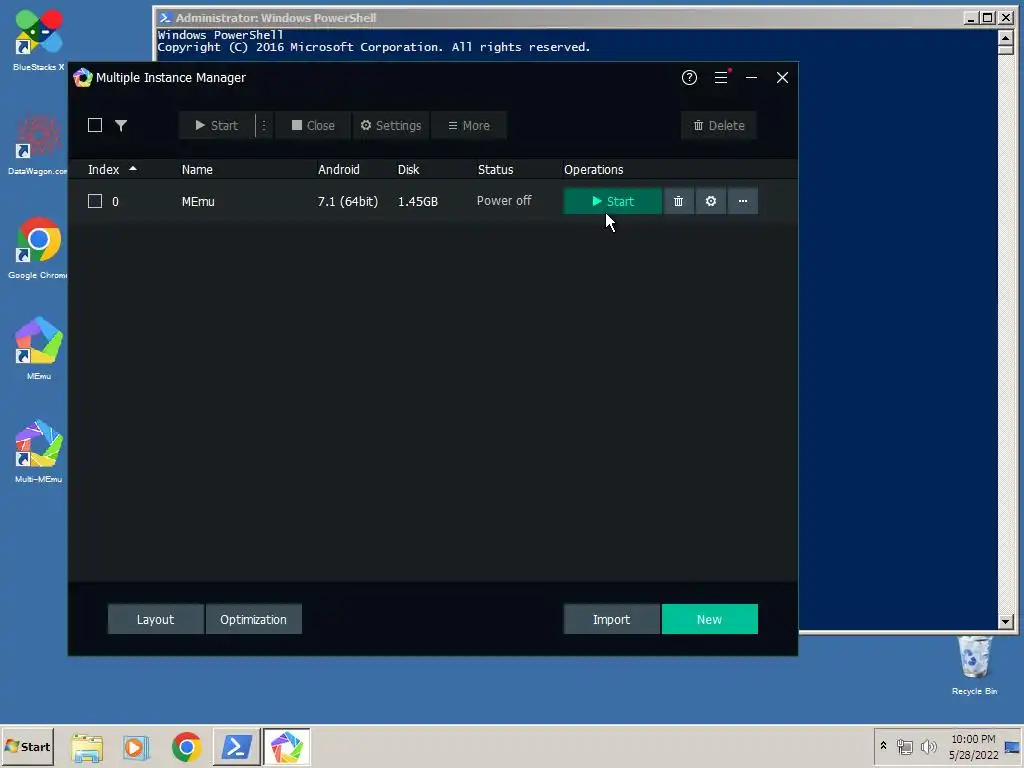
Task: Click the 1.45GB disk cell
Action: [417, 201]
